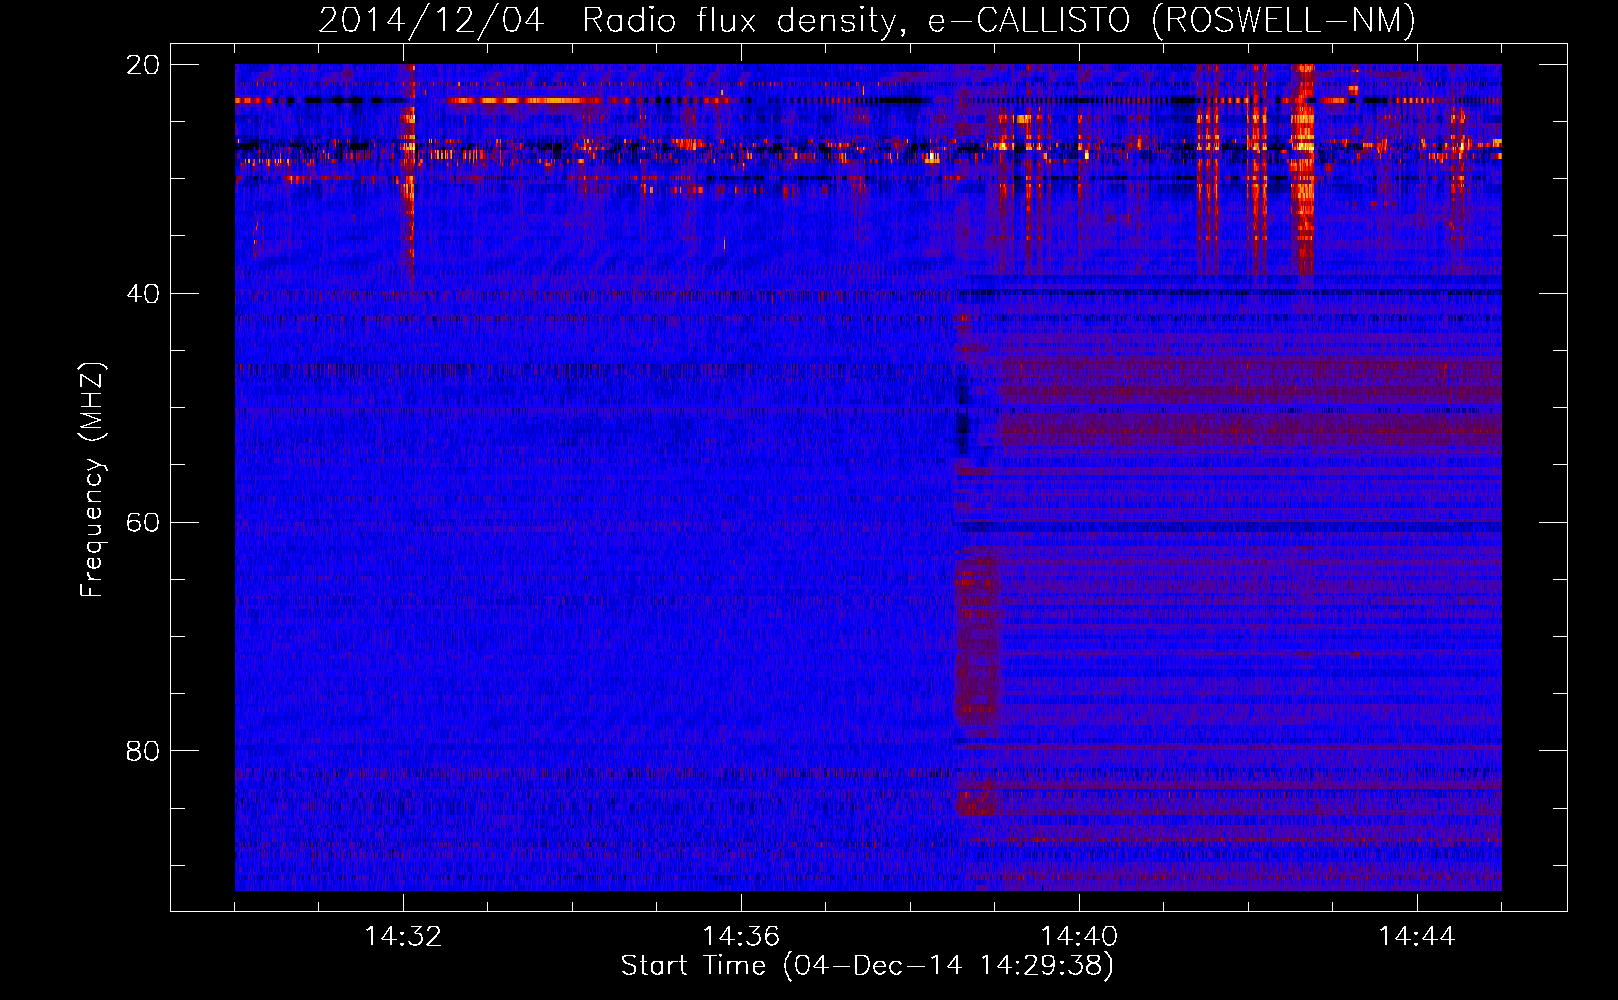Screen dimensions: 1618x1000
Task: Click the 'Start Time (04-Dec-14 14:29:38)' label
Action: point(867,966)
